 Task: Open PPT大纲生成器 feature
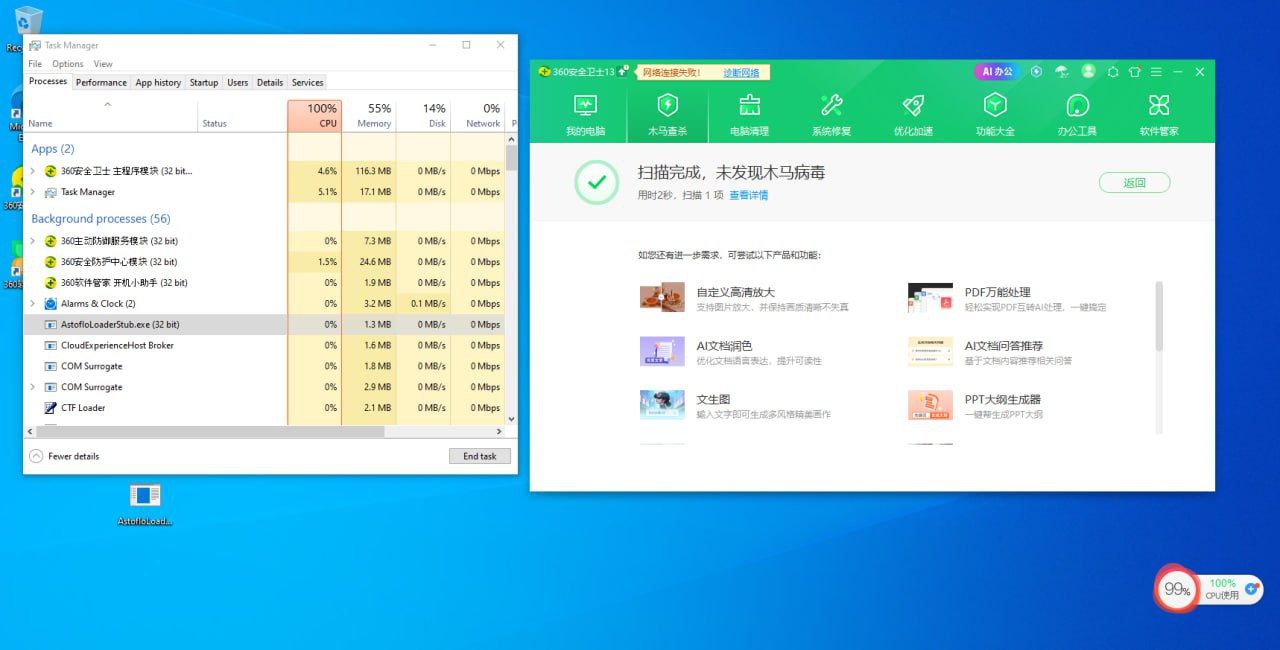pos(976,405)
